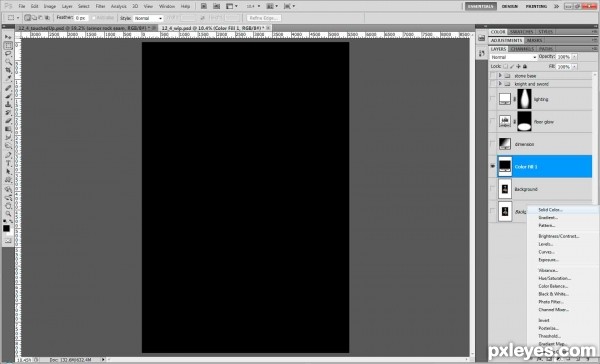Select the History Brush tool
The height and width of the screenshot is (364, 600).
click(8, 113)
